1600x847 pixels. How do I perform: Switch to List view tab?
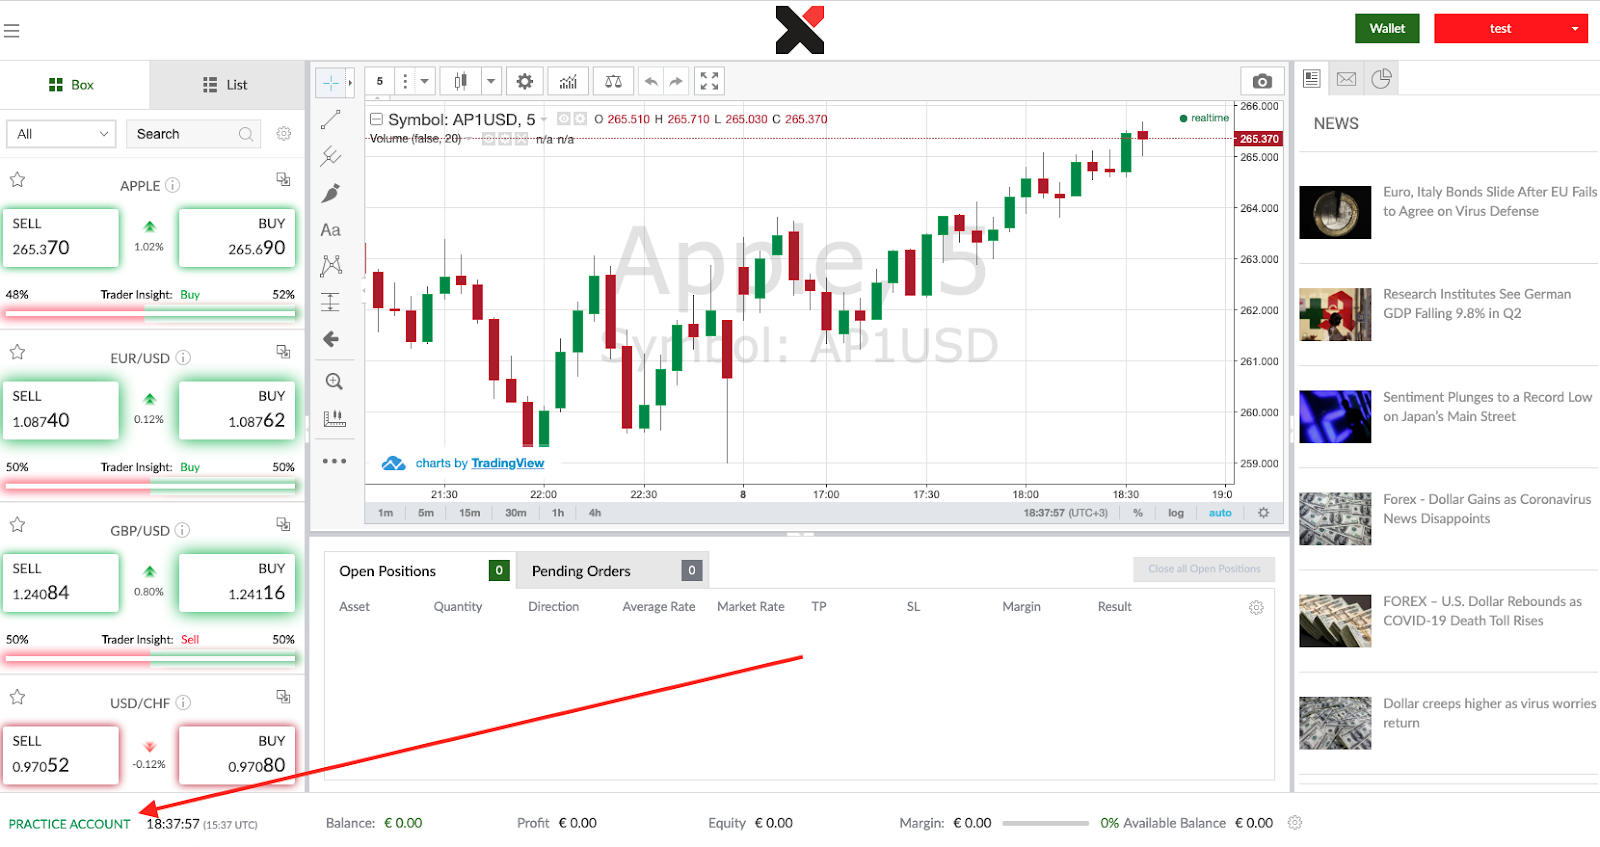point(228,85)
